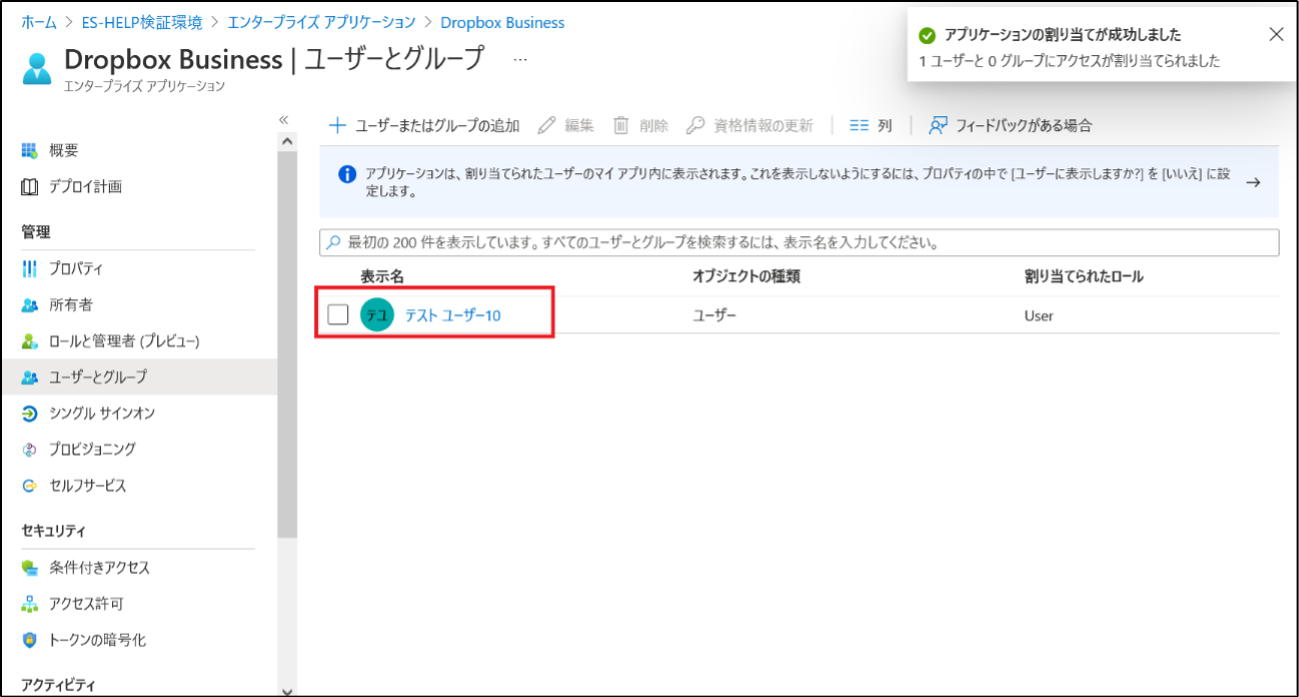This screenshot has width=1299, height=697.
Task: Open ES-HELP検証環境 breadcrumb link
Action: [144, 22]
